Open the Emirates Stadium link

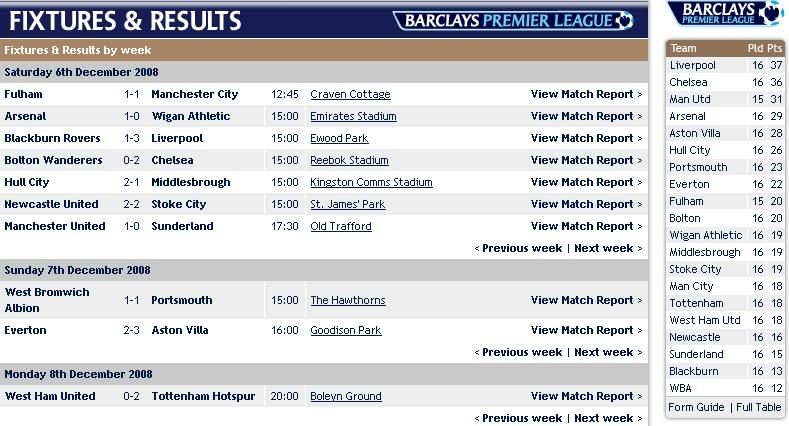(x=353, y=117)
